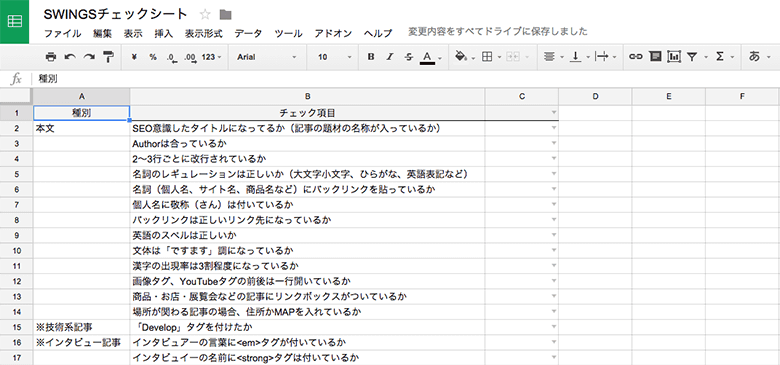The image size is (780, 365).
Task: Open dropdown in column C header row
Action: 553,113
